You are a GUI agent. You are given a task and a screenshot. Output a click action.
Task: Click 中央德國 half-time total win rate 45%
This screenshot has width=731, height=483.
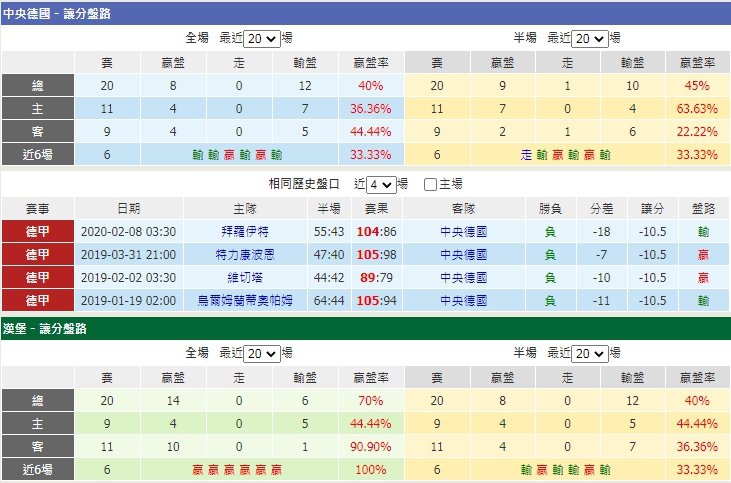[x=697, y=86]
